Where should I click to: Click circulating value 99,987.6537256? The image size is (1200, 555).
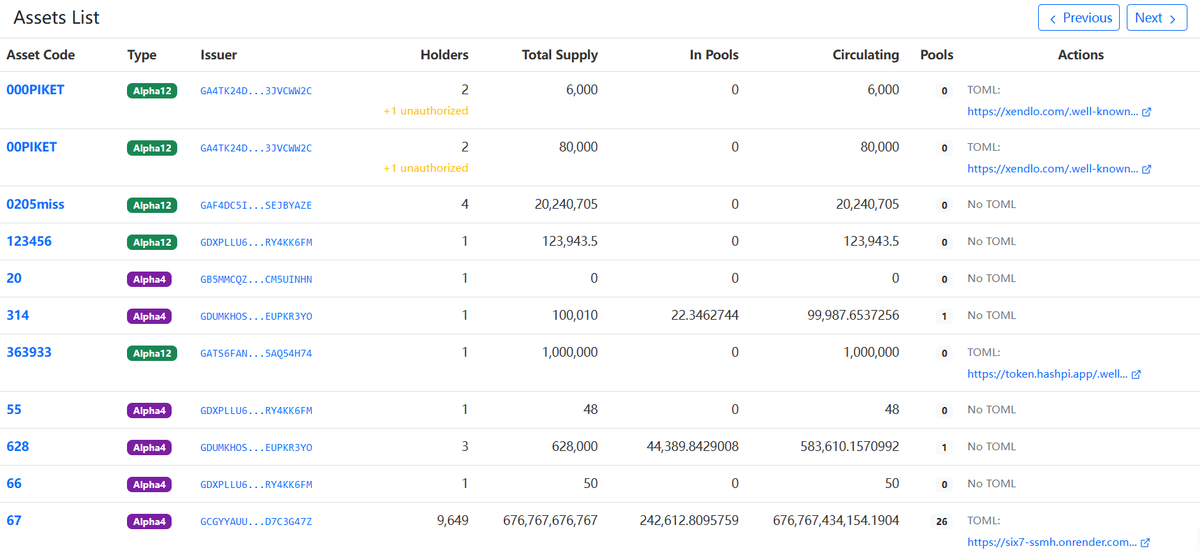click(853, 315)
